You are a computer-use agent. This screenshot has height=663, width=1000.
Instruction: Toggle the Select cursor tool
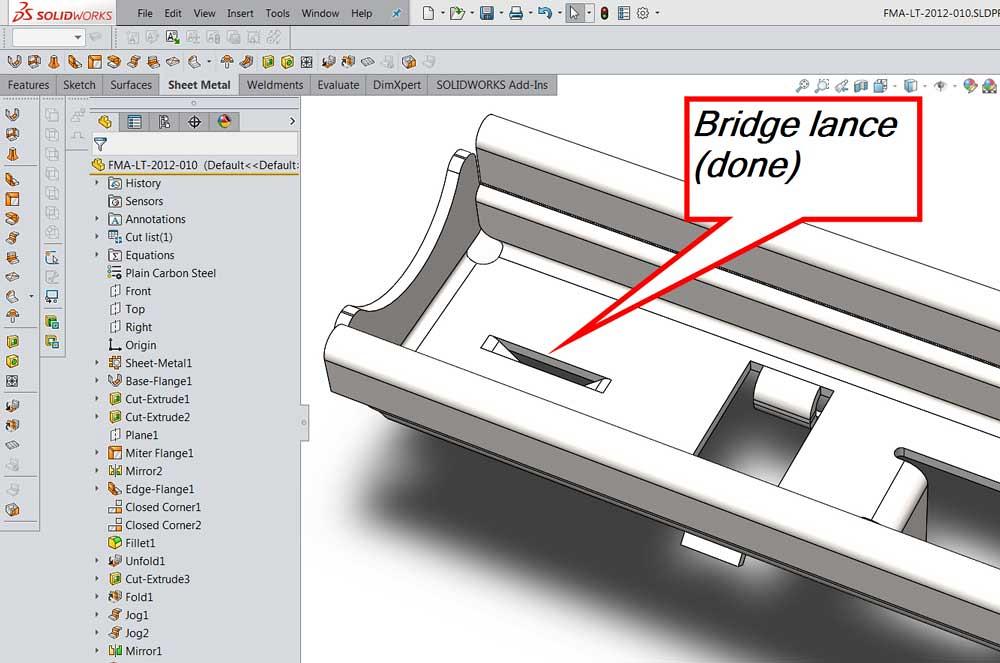point(574,14)
